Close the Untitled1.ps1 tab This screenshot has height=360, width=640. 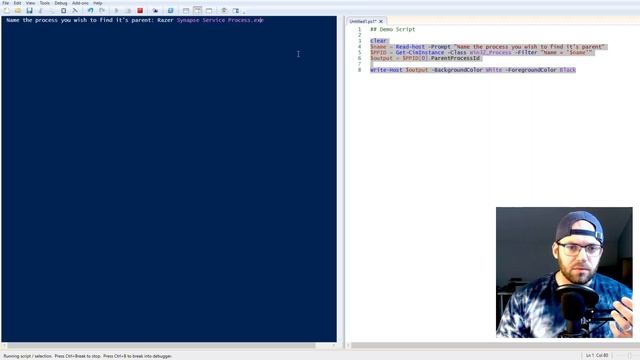[x=381, y=21]
